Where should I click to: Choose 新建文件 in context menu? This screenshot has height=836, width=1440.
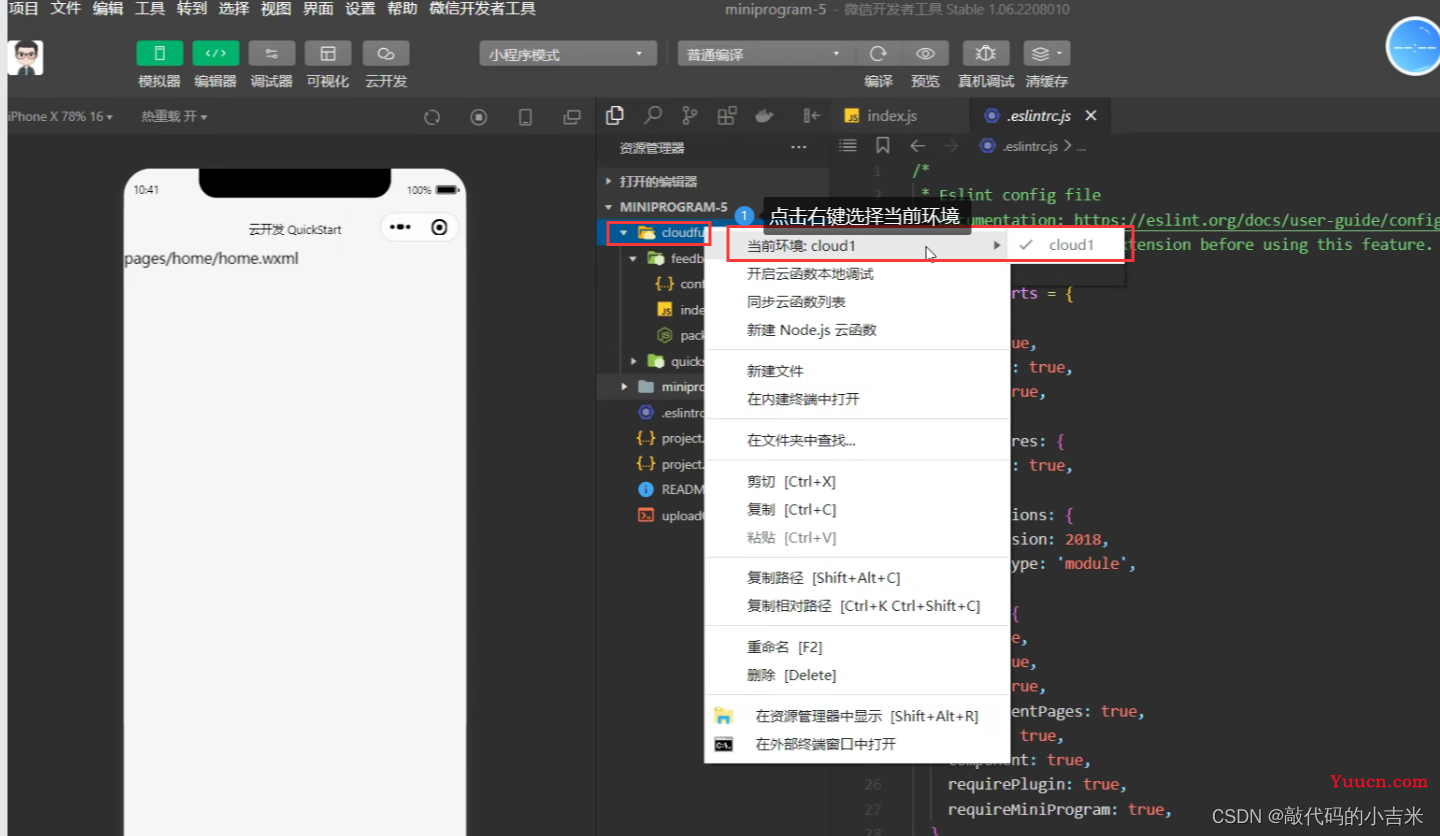point(857,371)
